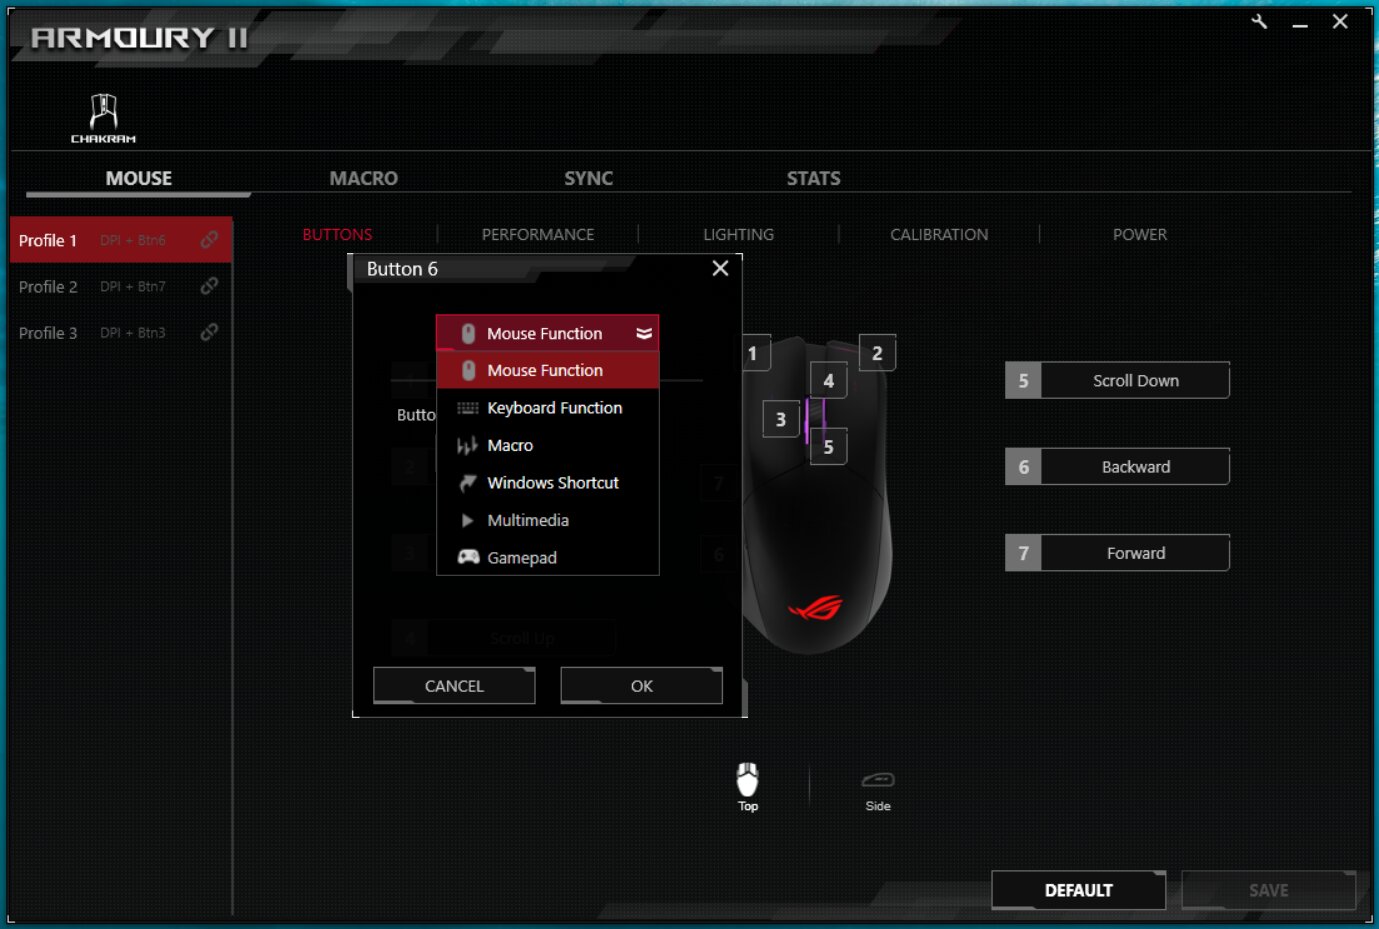This screenshot has height=929, width=1379.
Task: Click mouse button marker 4
Action: 828,381
